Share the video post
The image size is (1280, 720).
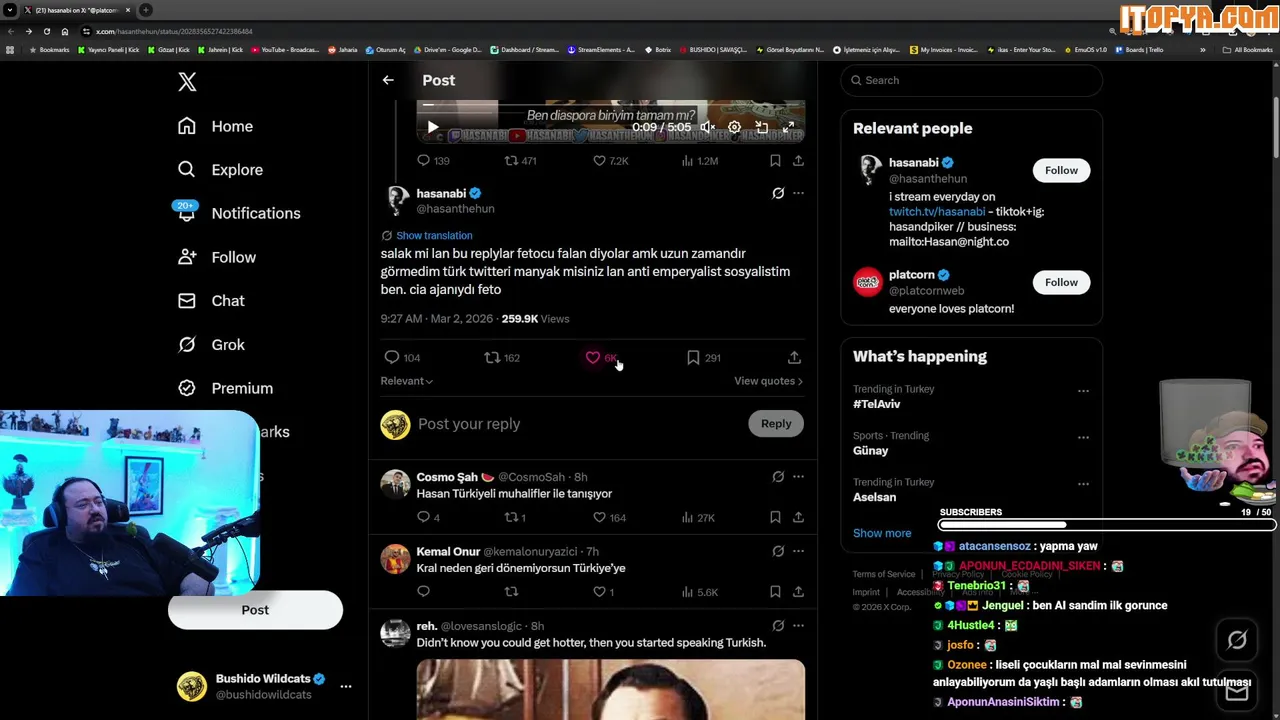click(798, 160)
